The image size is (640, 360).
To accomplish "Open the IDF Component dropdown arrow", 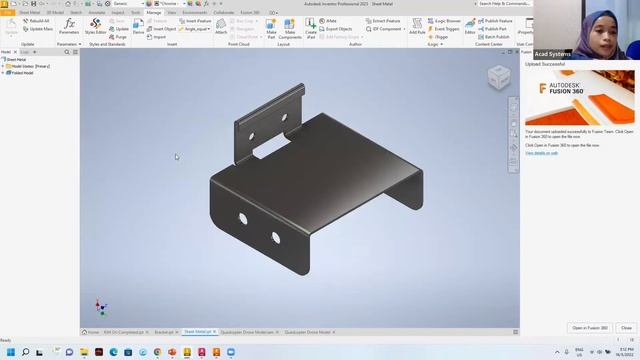I will (x=404, y=29).
